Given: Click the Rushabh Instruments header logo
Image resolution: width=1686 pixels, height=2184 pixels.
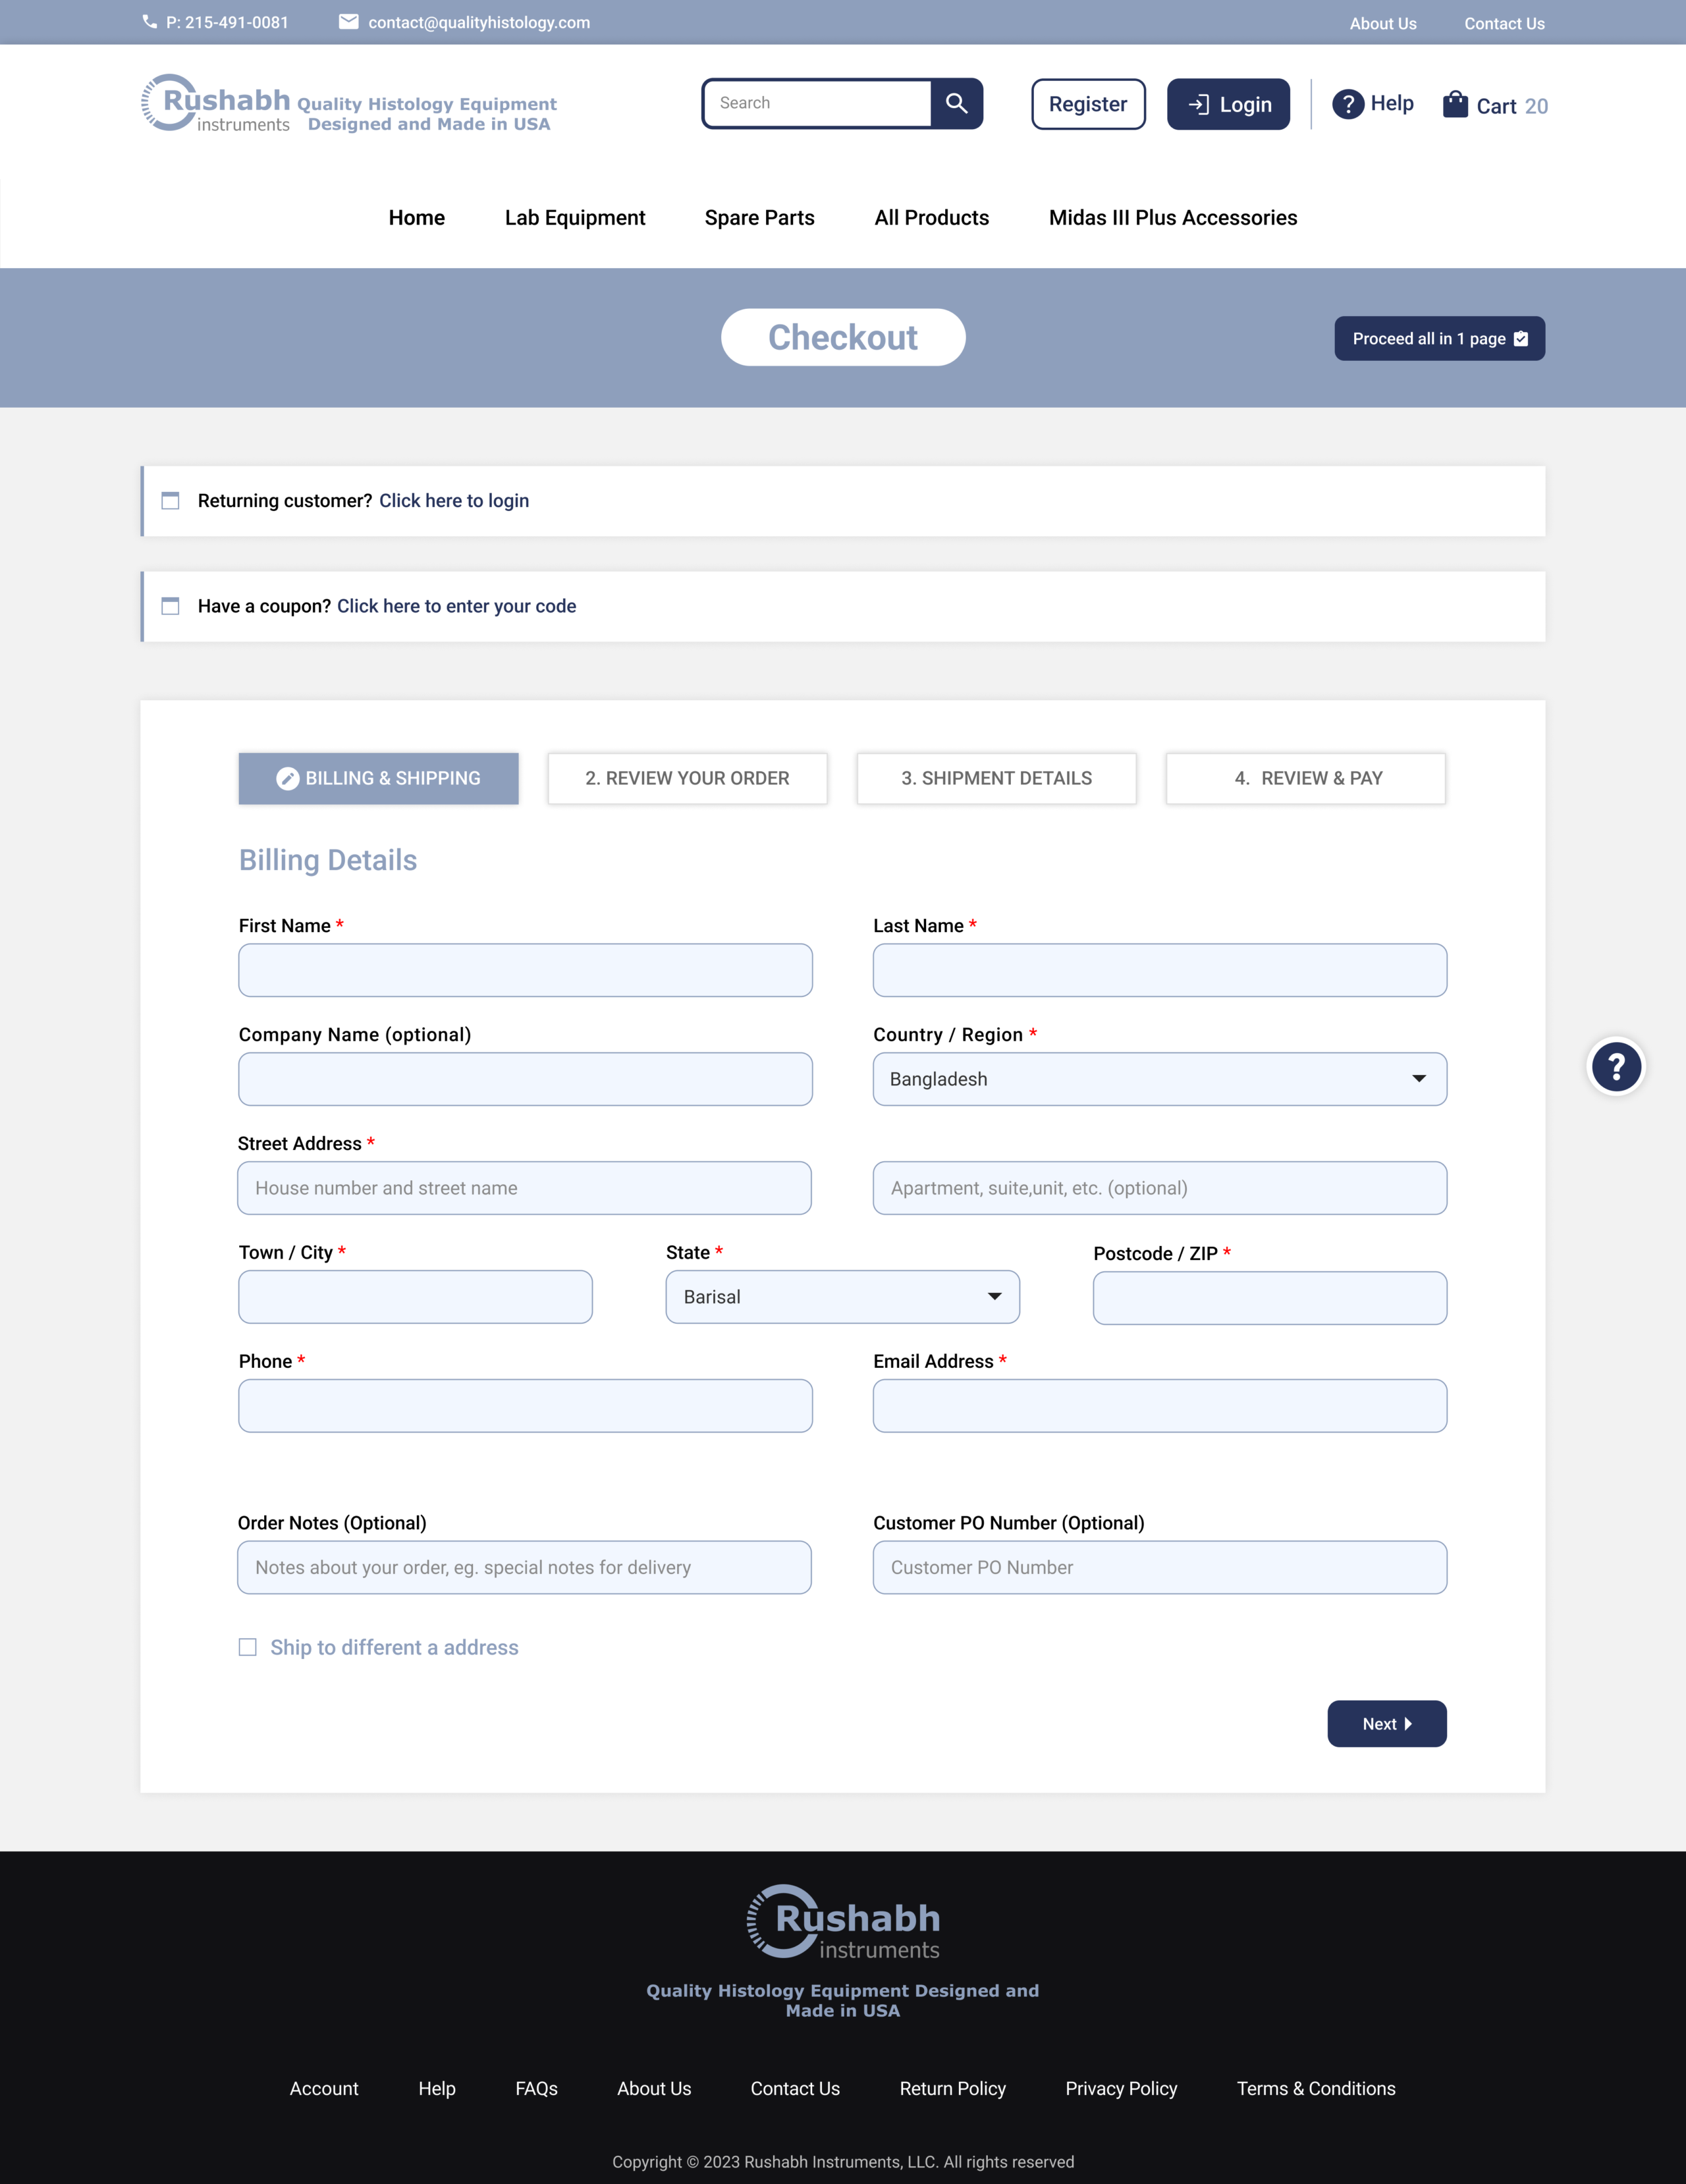Looking at the screenshot, I should pos(216,104).
